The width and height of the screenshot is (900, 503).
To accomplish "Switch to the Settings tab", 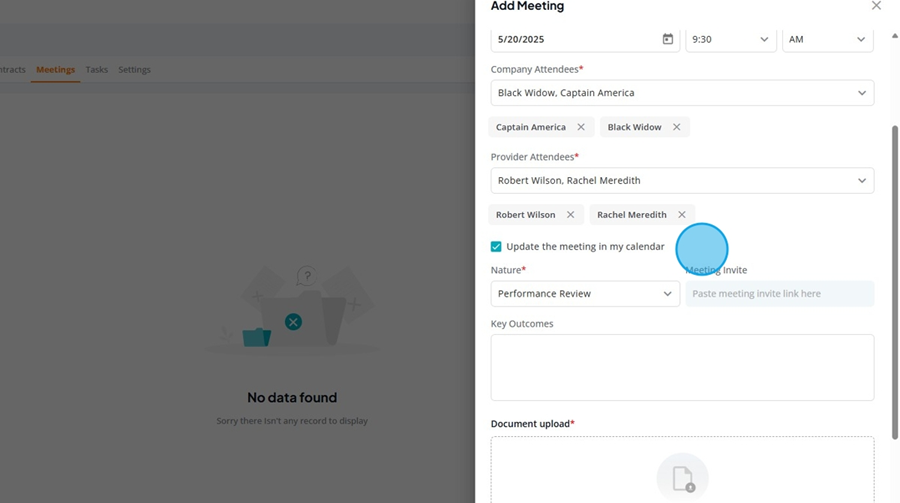I will (x=134, y=69).
